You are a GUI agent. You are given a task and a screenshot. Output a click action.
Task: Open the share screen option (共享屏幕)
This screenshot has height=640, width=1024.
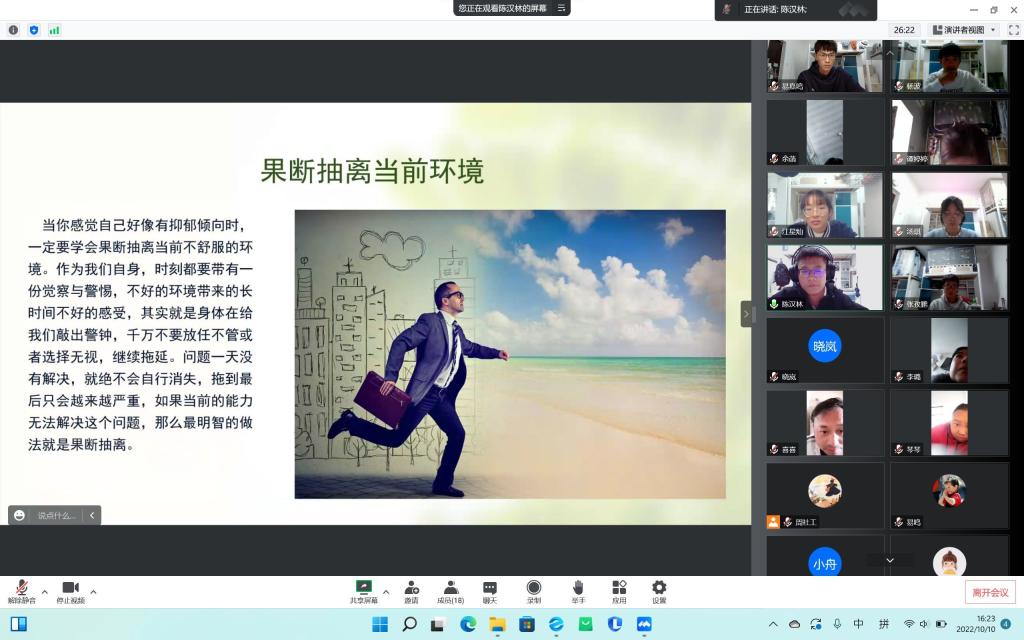pos(364,590)
